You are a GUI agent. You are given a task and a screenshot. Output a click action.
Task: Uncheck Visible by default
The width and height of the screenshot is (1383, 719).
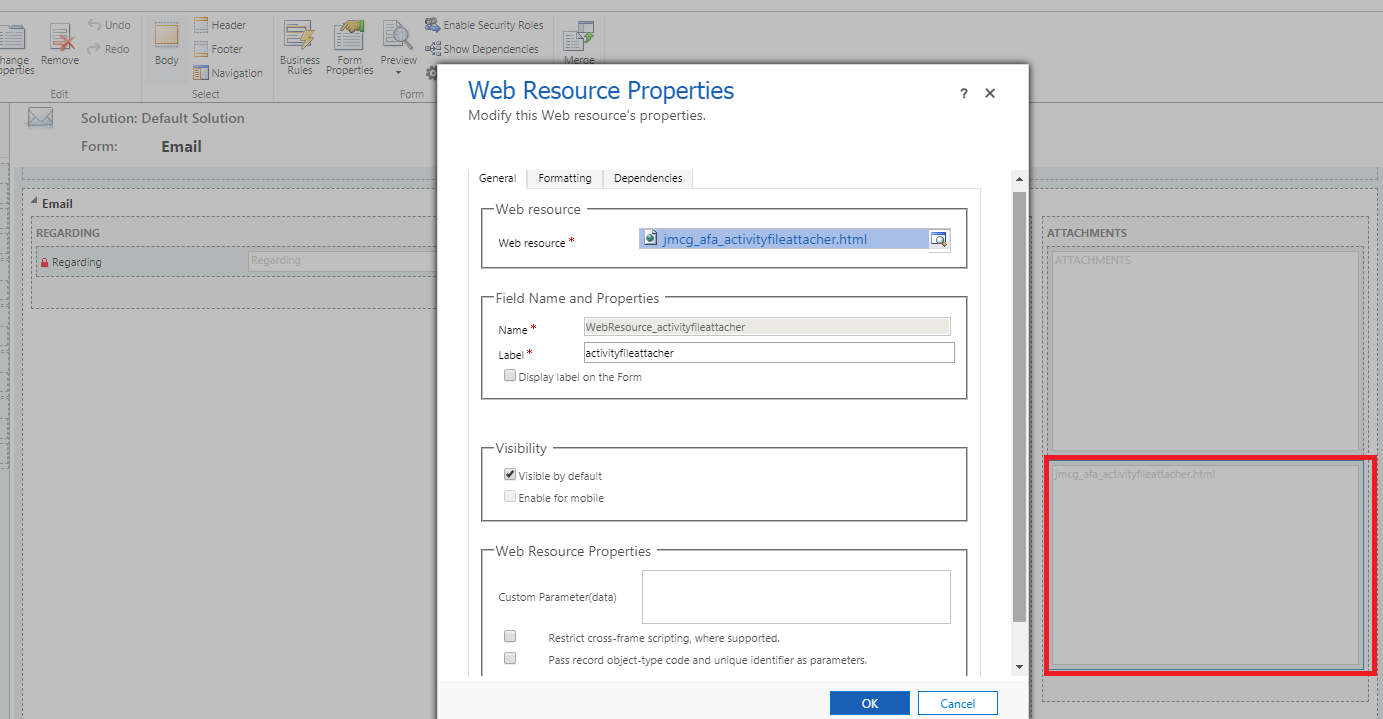(x=510, y=474)
